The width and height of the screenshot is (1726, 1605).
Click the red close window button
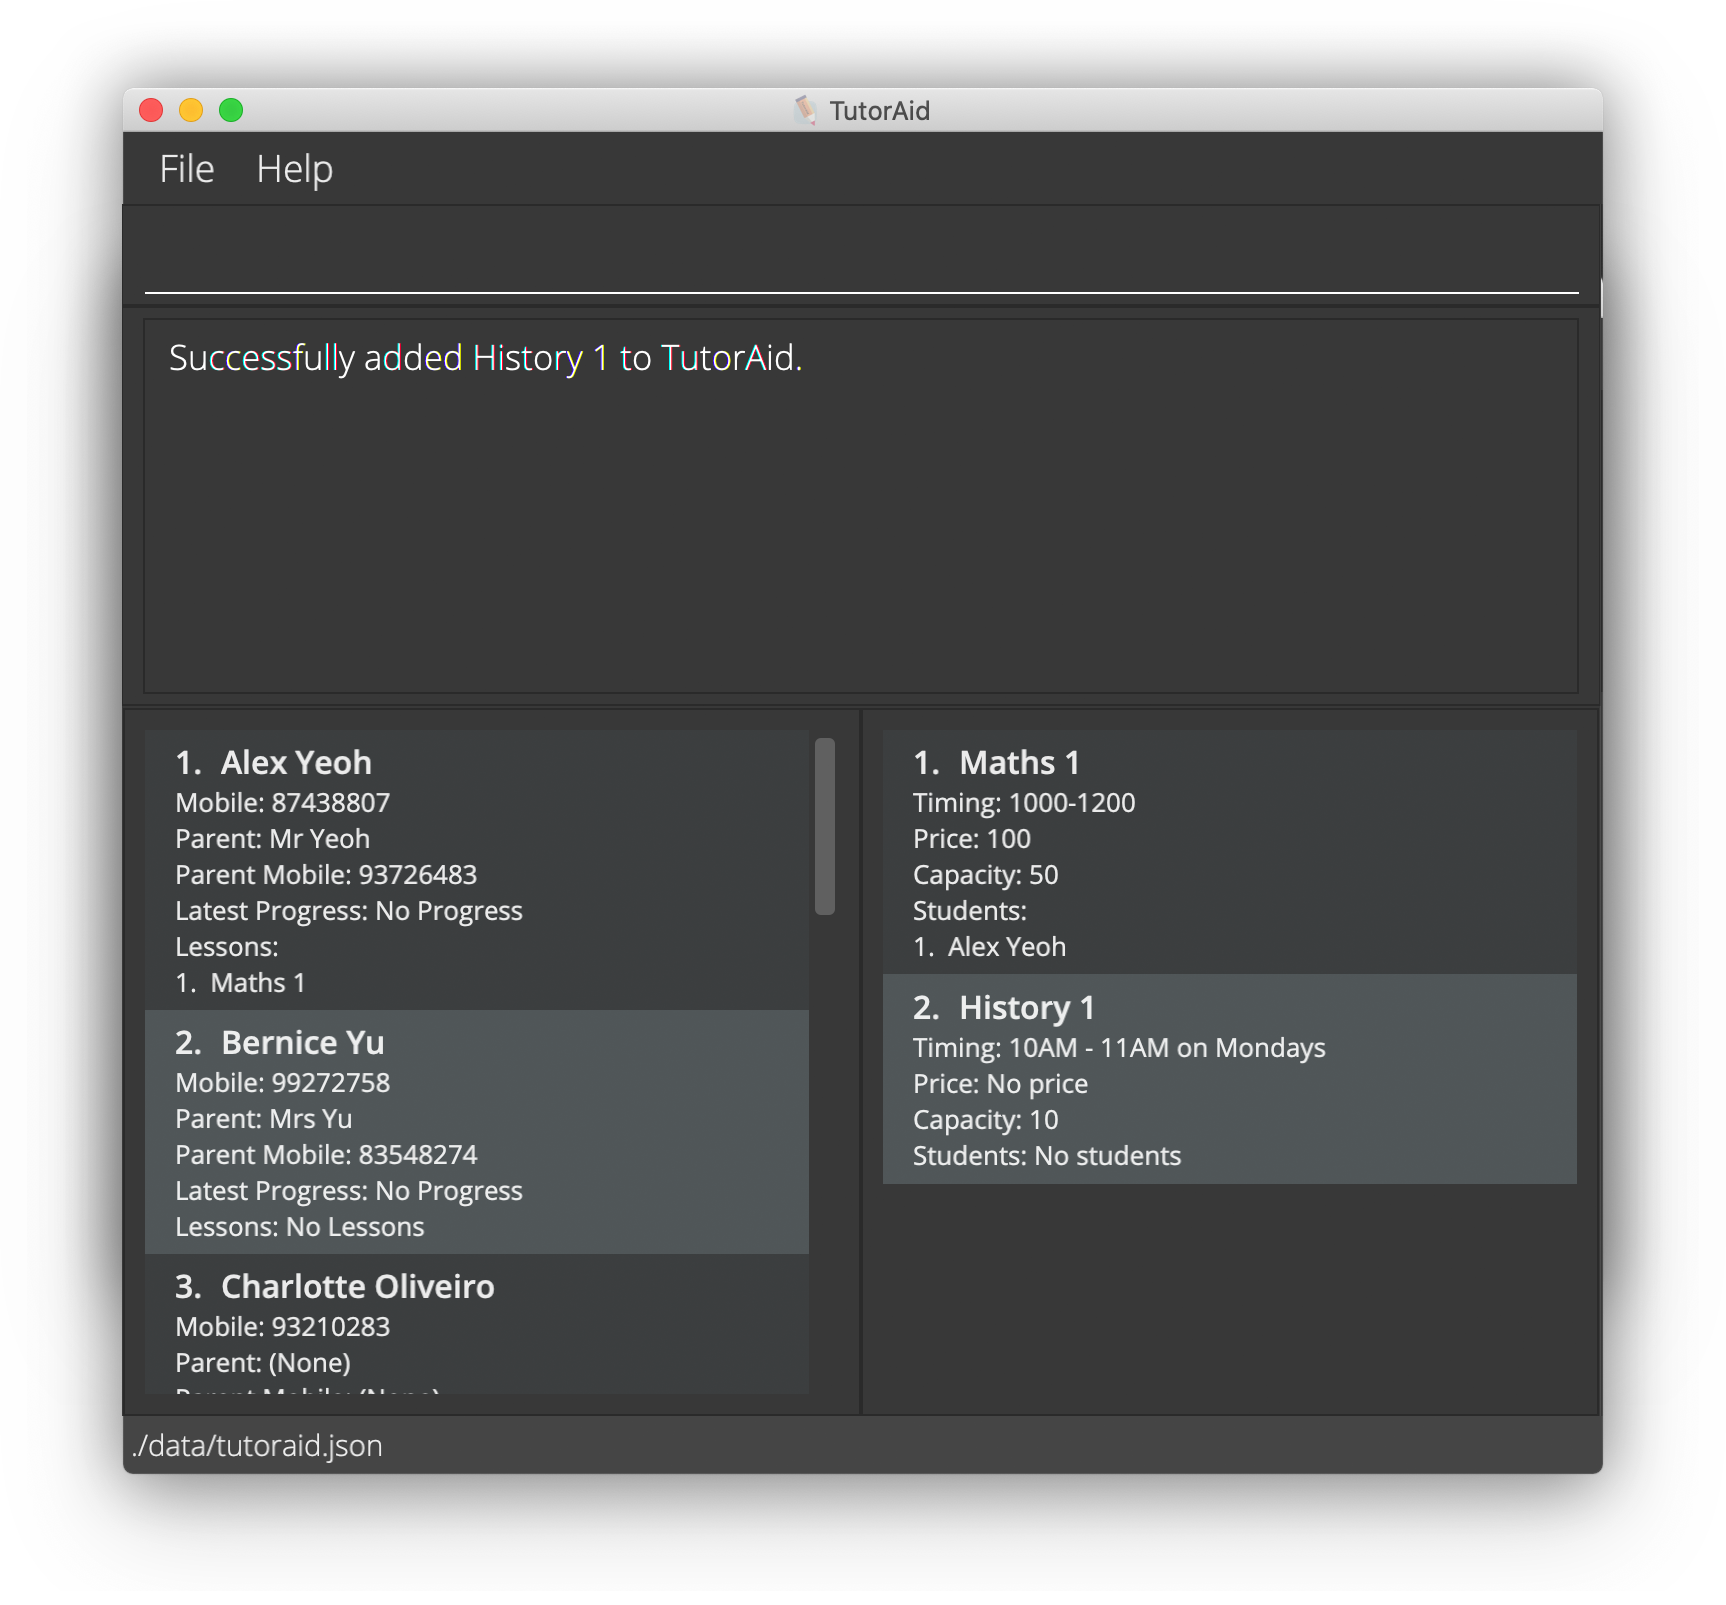point(151,110)
